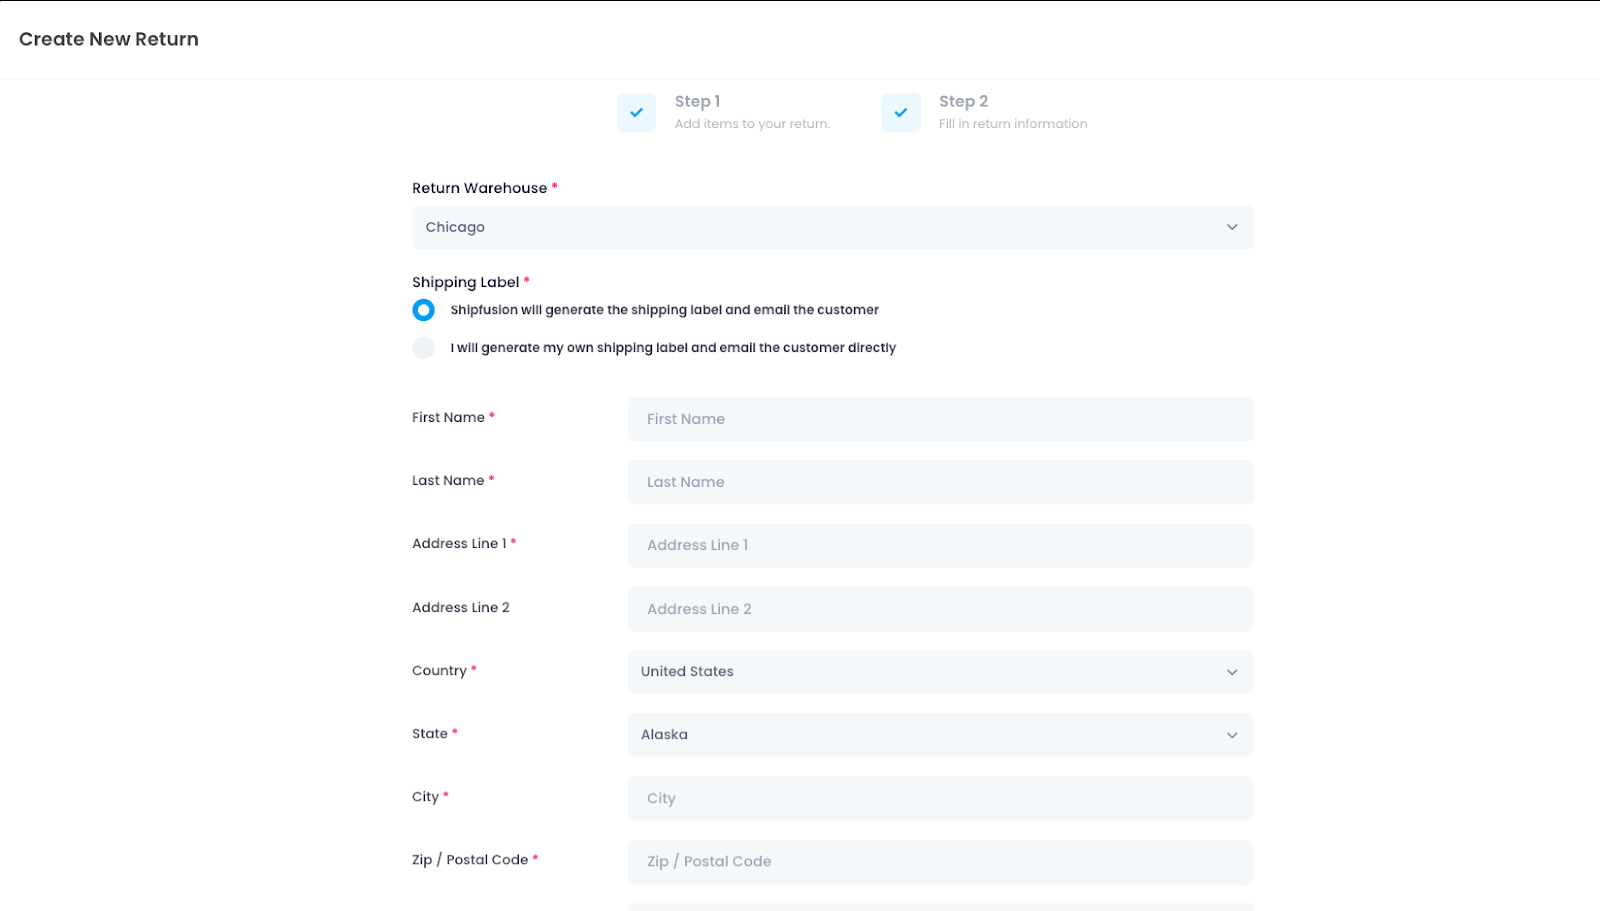Click the Country field label
Image resolution: width=1600 pixels, height=911 pixels.
[x=439, y=670]
